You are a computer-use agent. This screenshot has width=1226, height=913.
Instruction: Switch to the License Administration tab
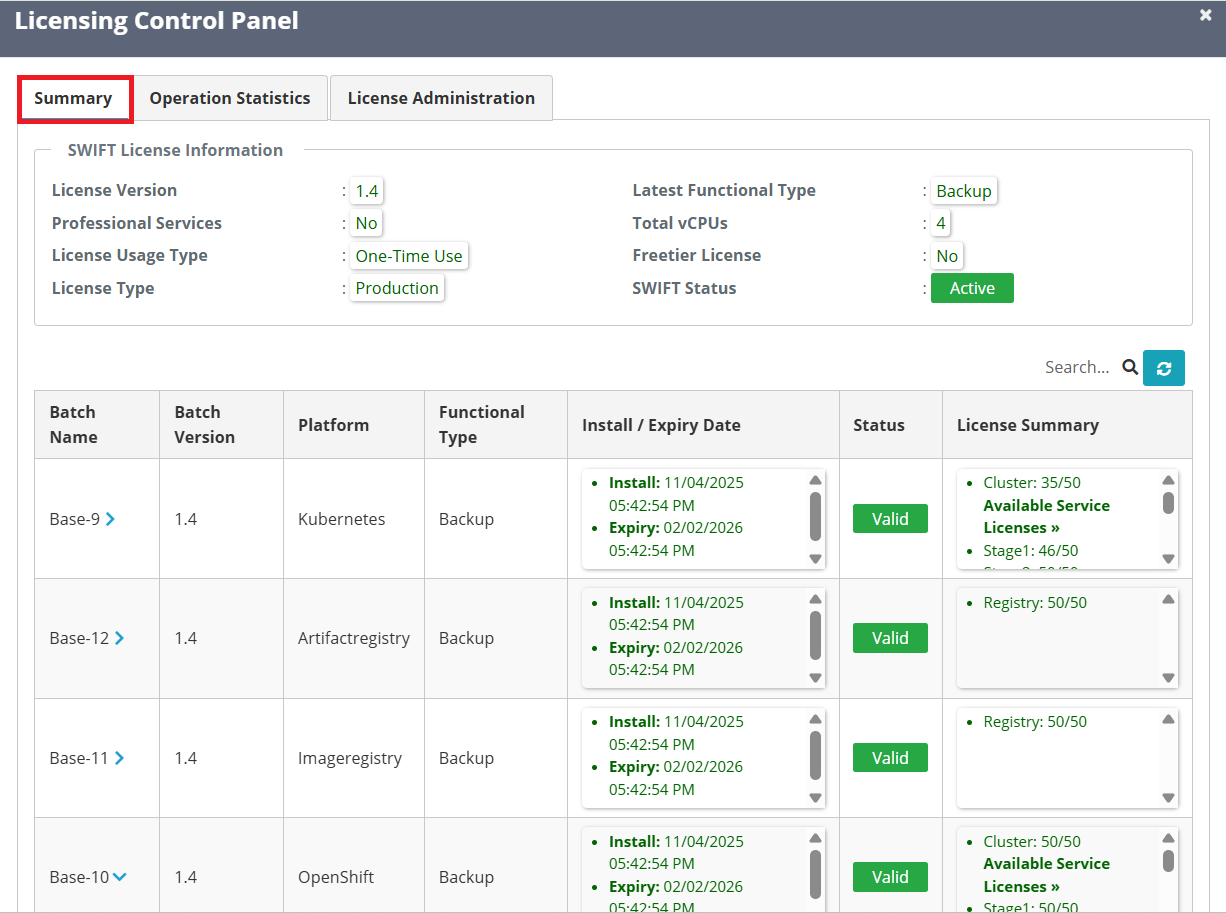coord(441,98)
